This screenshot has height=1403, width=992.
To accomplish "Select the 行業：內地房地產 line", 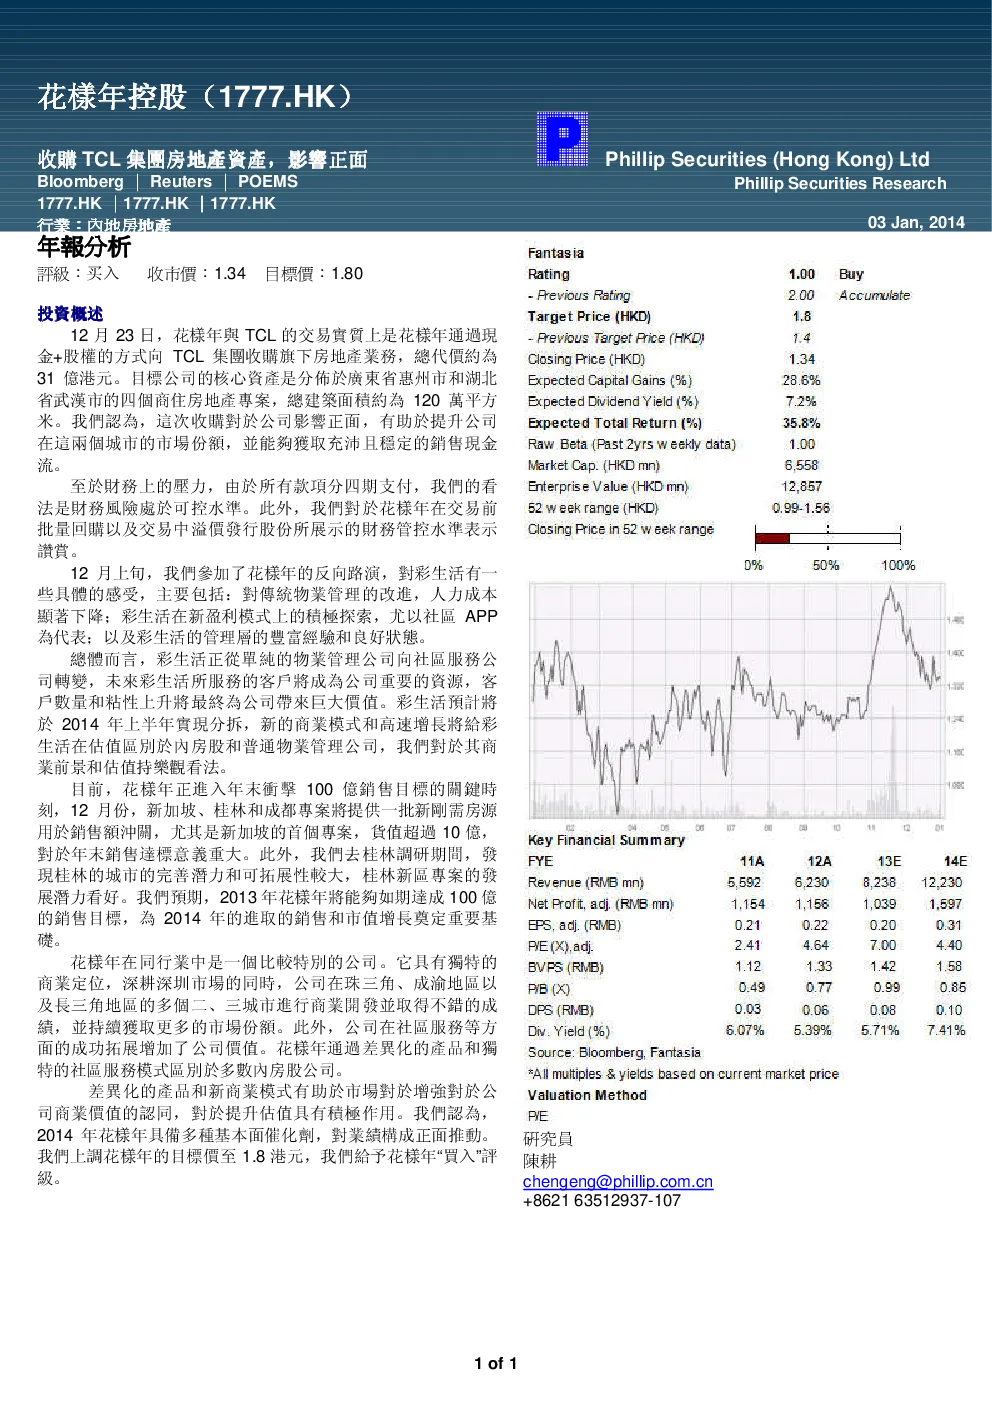I will click(104, 225).
